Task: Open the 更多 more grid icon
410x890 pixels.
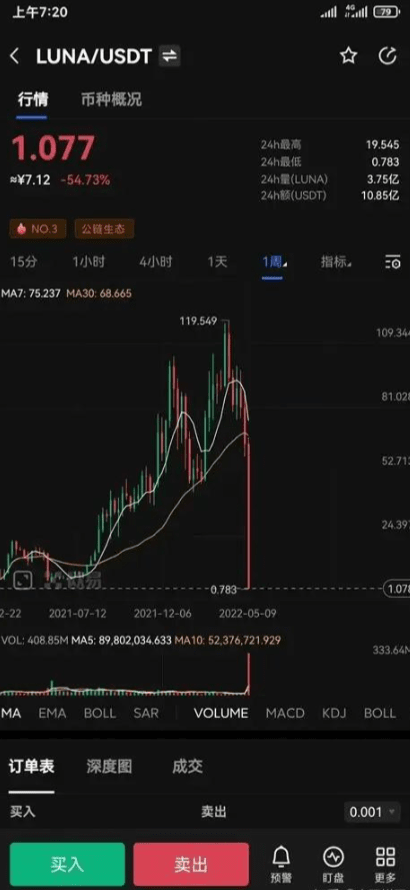Action: (386, 864)
